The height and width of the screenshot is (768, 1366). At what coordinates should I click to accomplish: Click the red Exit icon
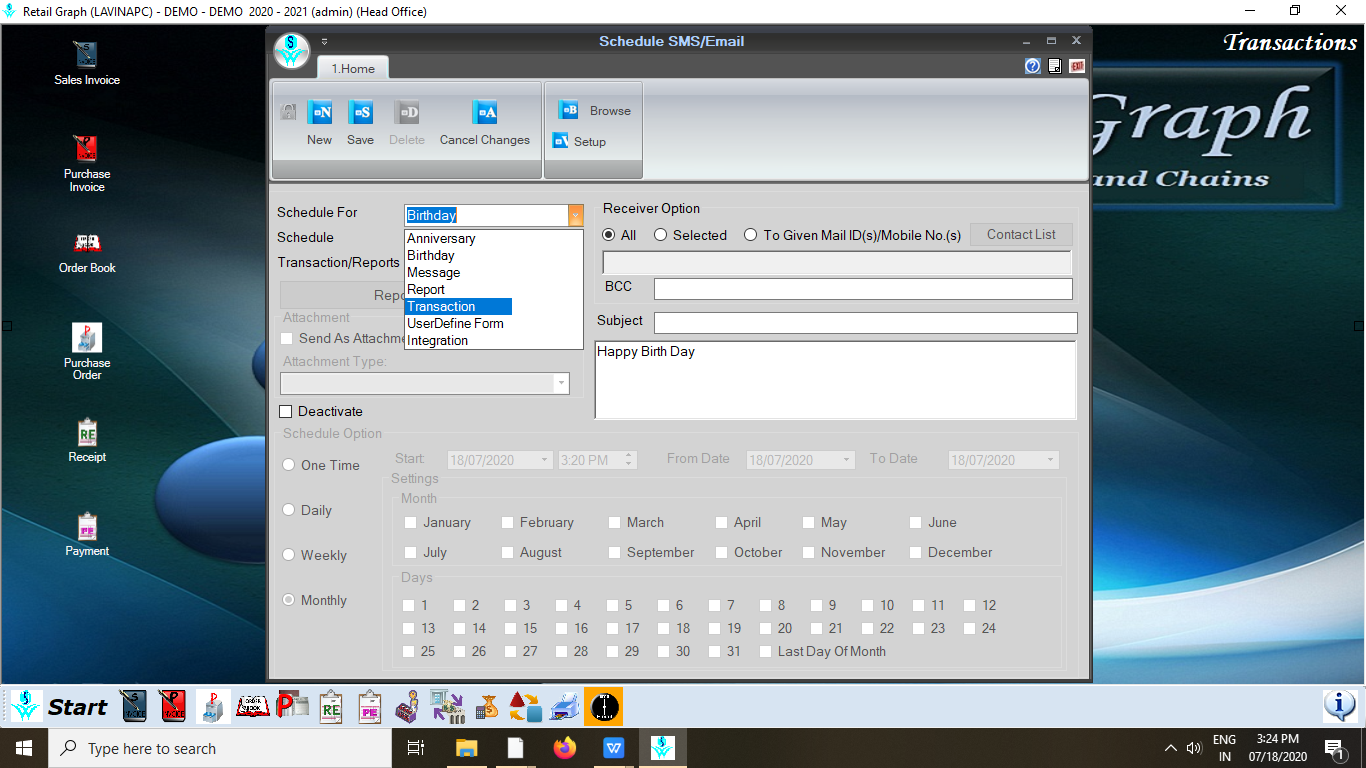tap(1077, 66)
